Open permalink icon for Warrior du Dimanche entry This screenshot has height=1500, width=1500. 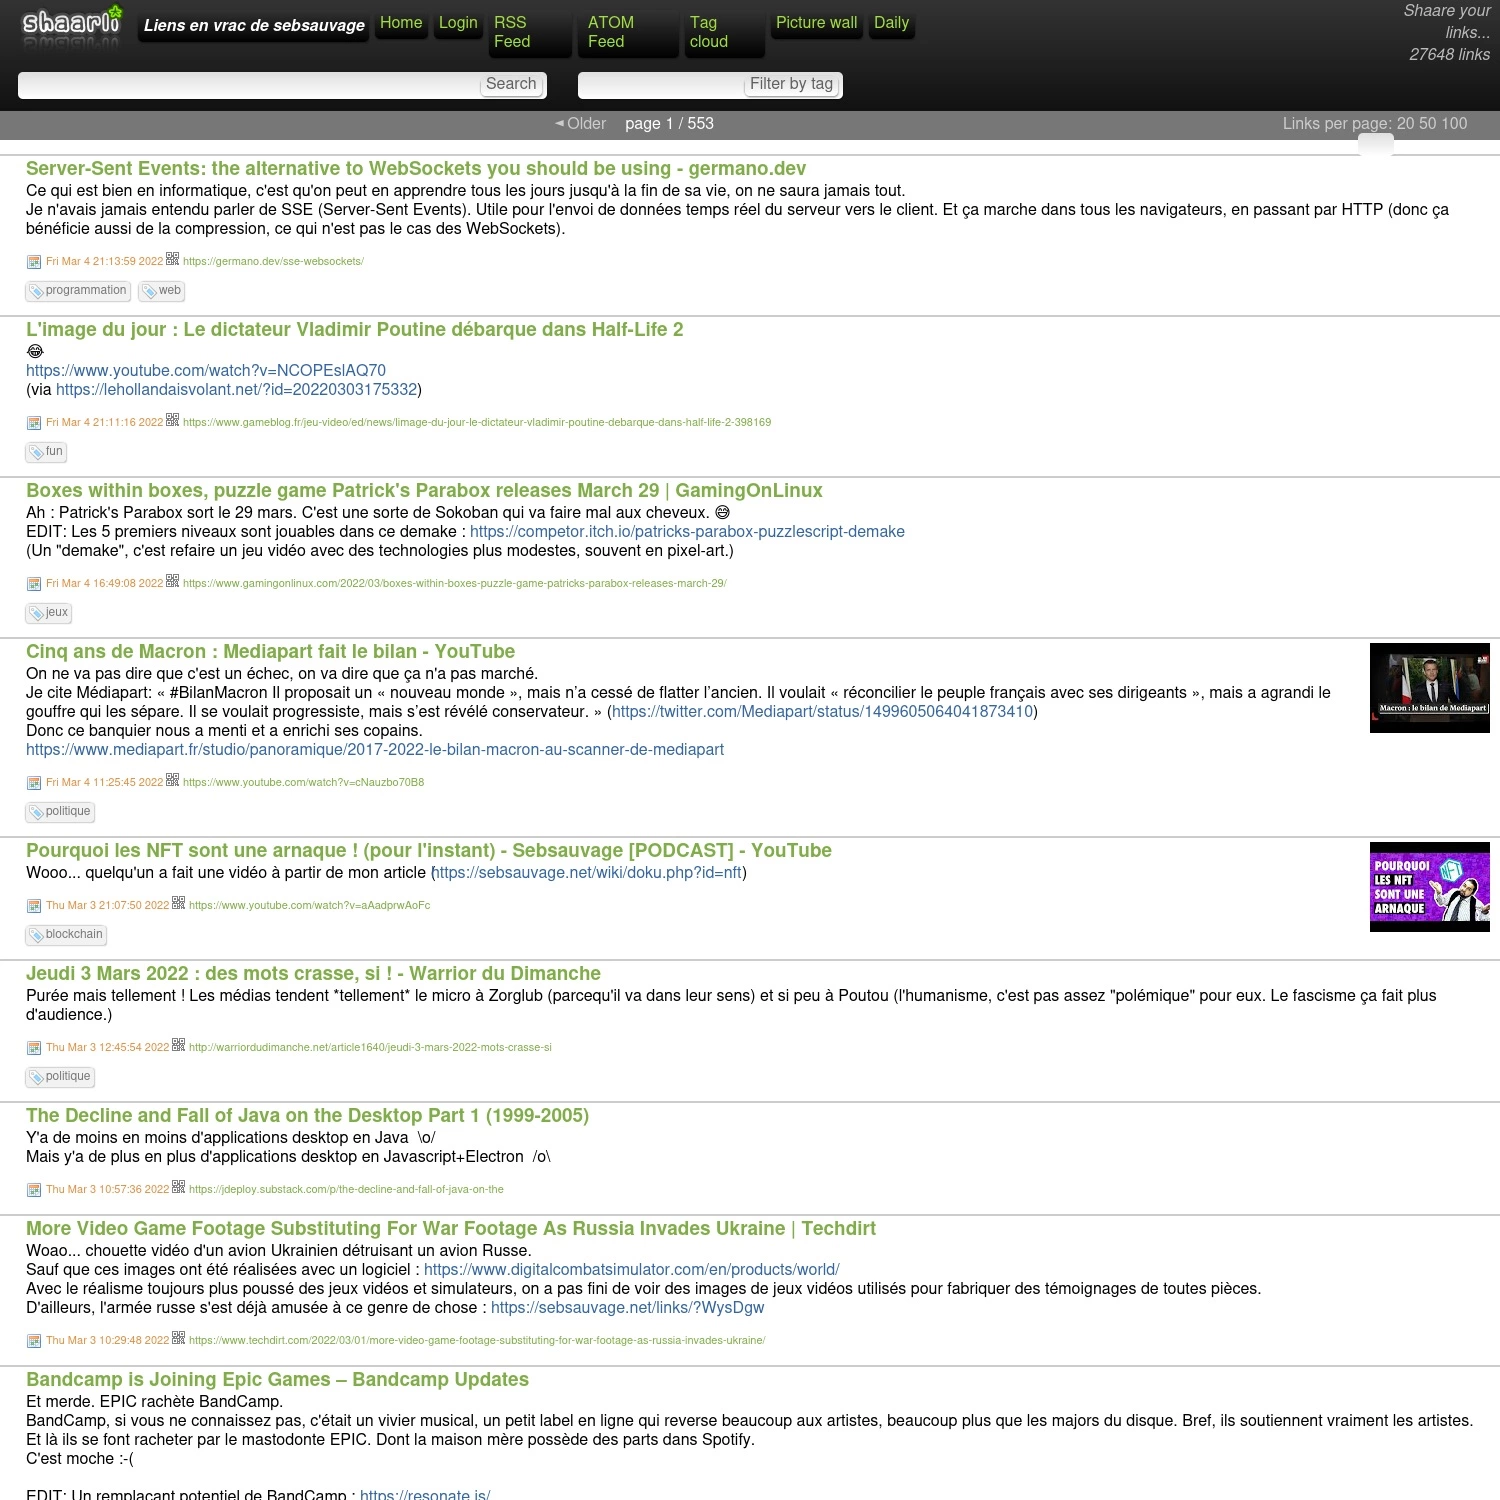34,1048
